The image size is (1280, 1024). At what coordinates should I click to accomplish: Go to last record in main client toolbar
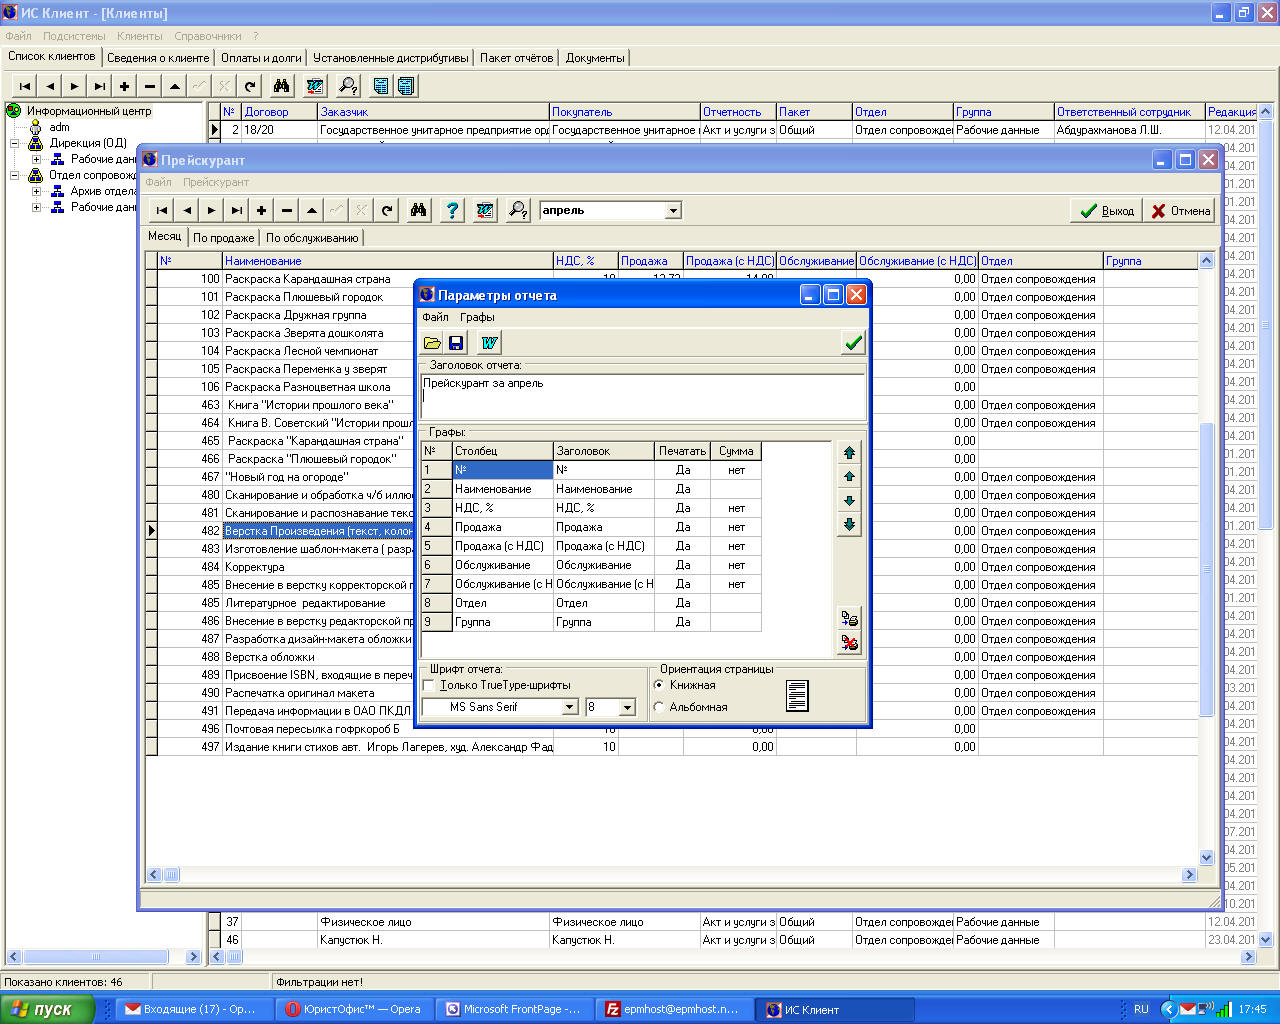point(99,86)
